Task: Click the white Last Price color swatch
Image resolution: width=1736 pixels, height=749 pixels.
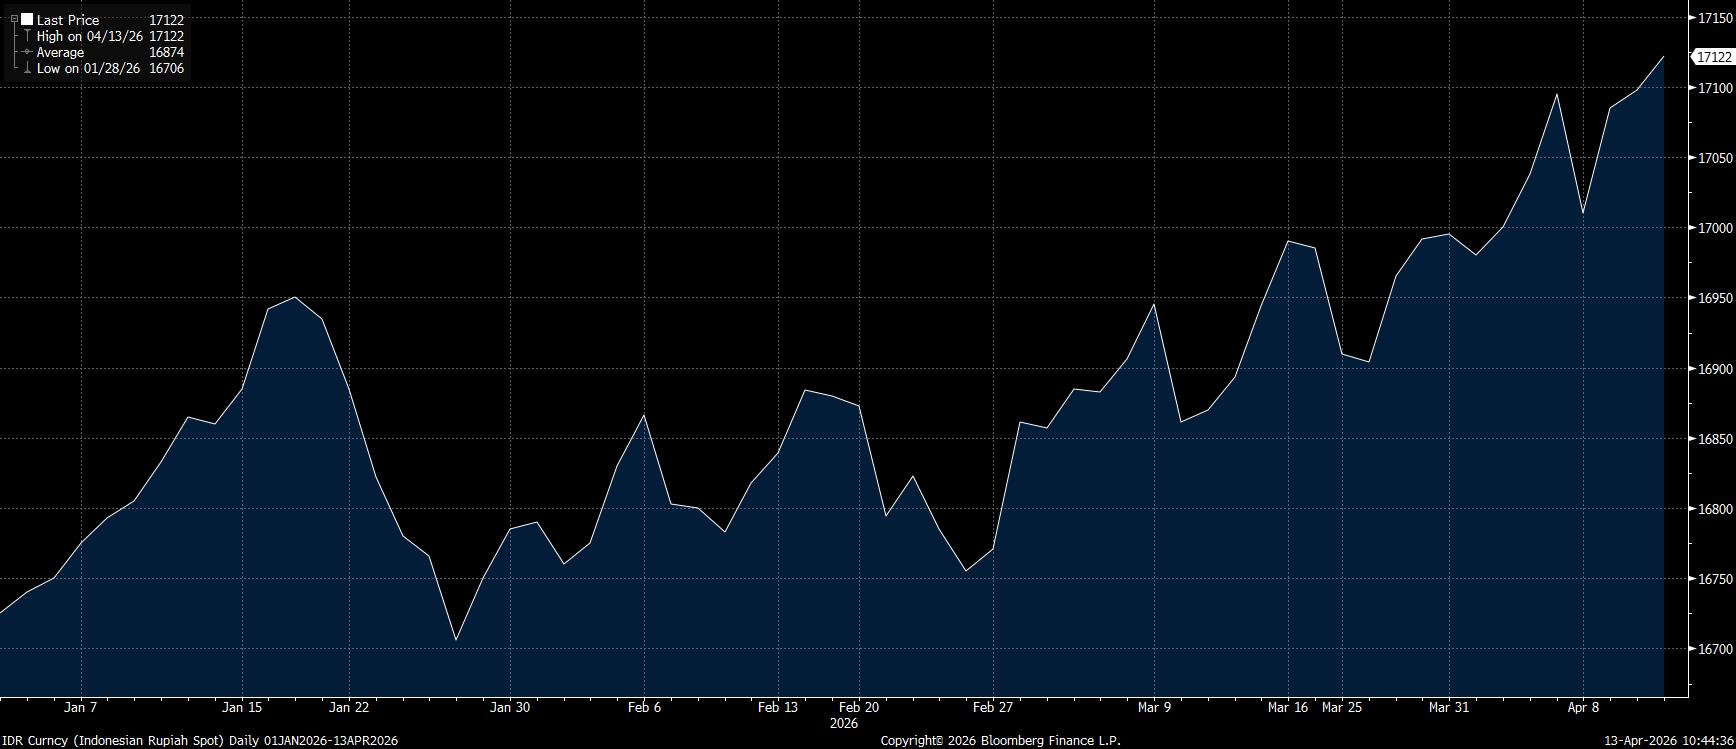Action: 27,20
